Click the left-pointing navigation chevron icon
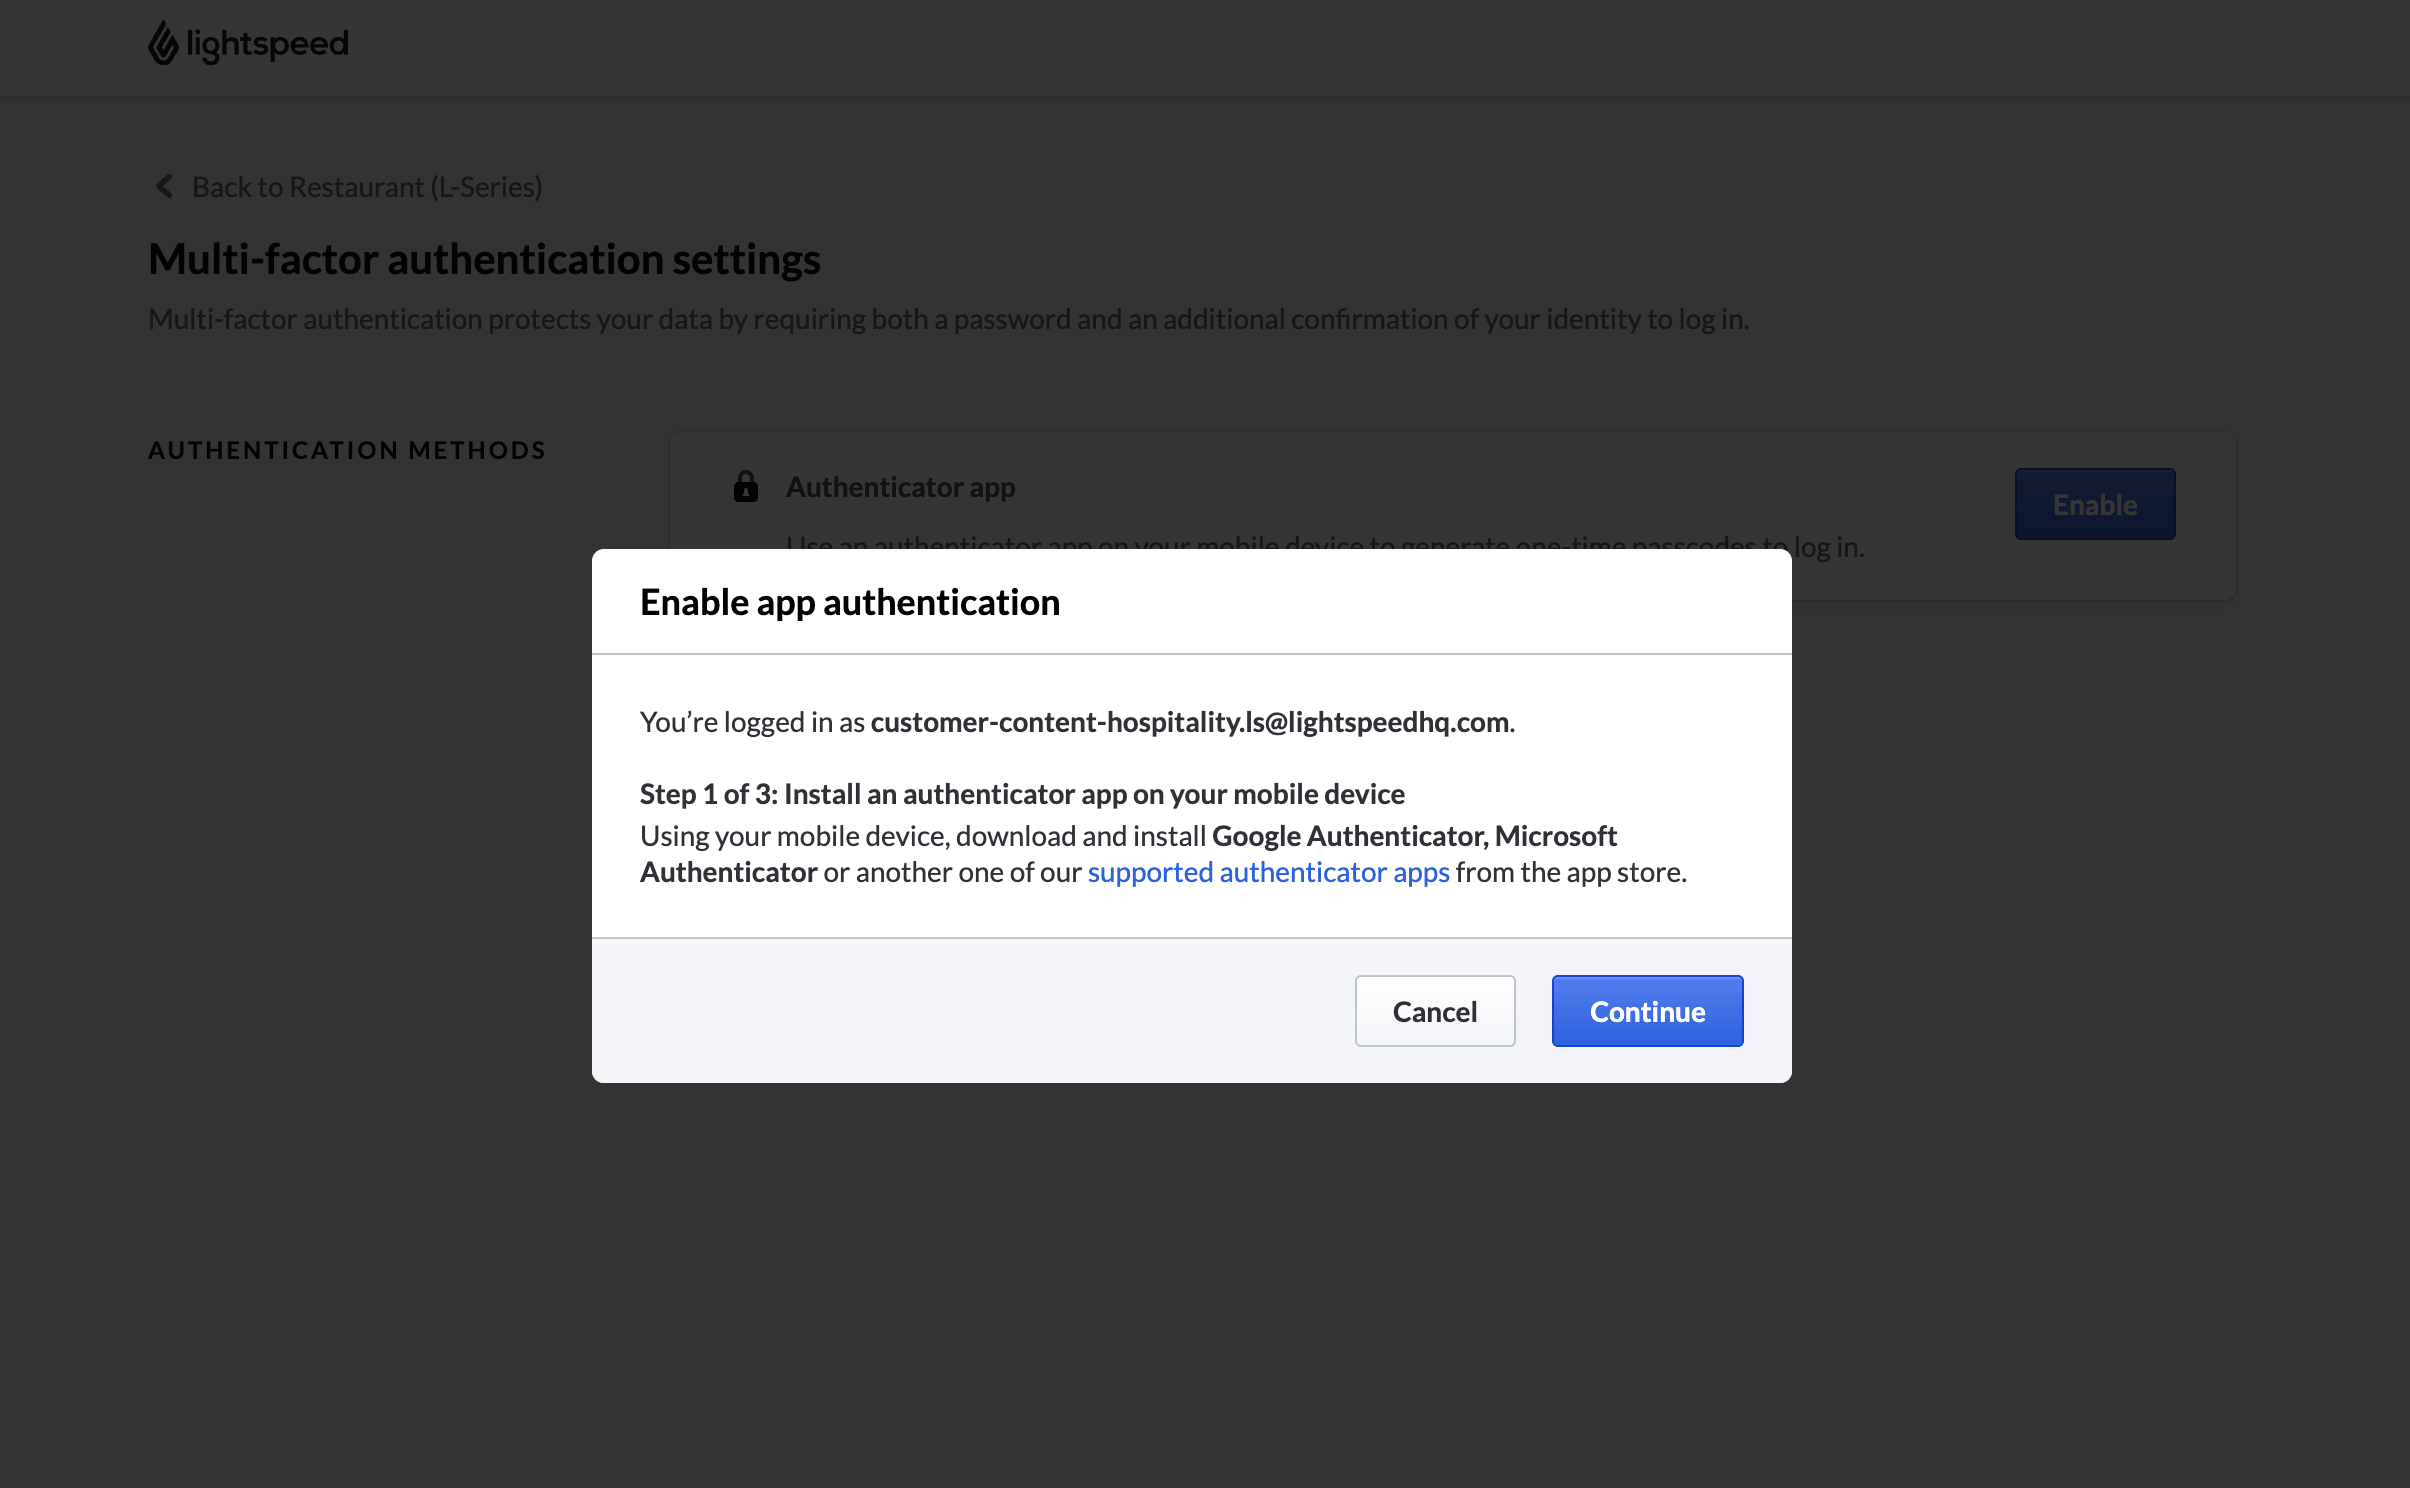 pos(163,186)
